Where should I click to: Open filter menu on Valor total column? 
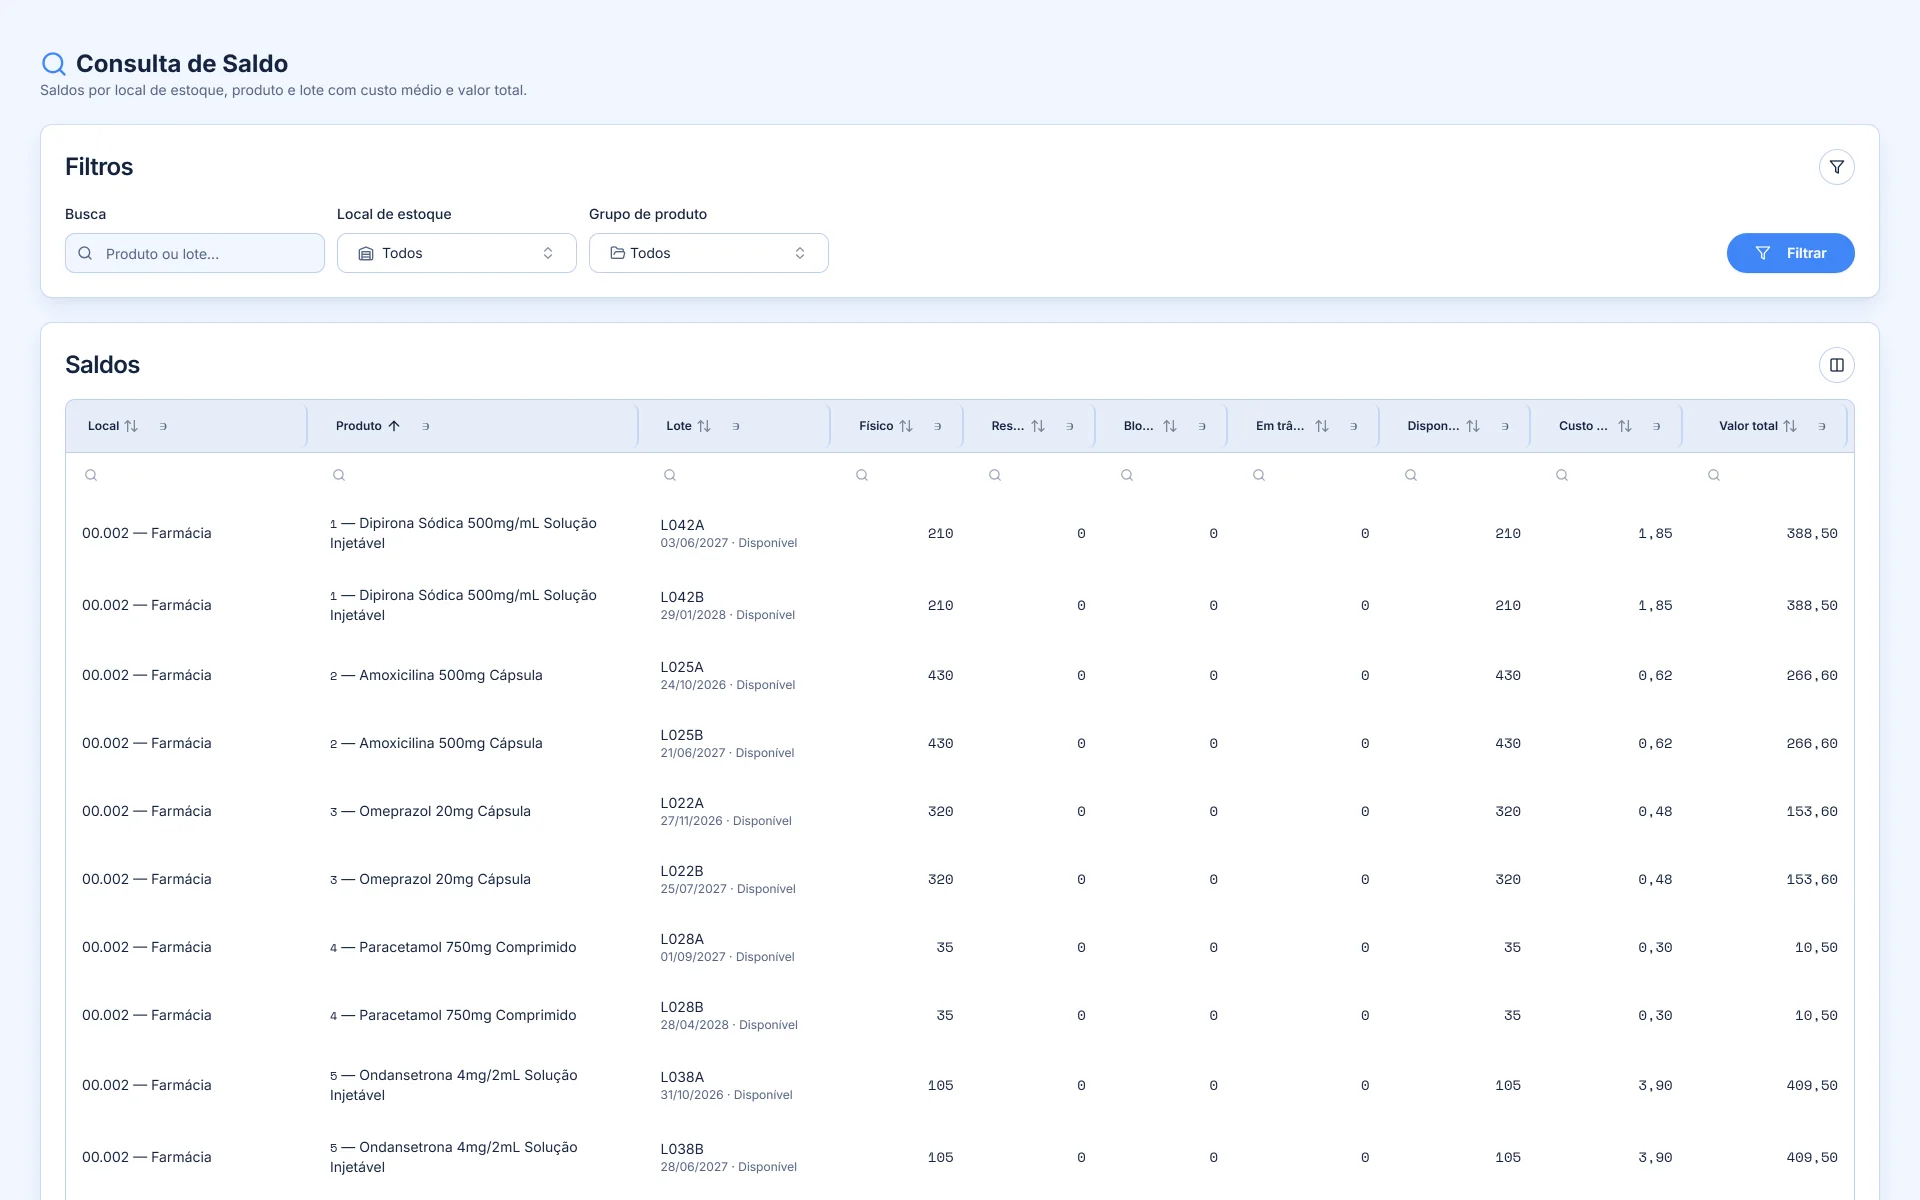[1822, 426]
